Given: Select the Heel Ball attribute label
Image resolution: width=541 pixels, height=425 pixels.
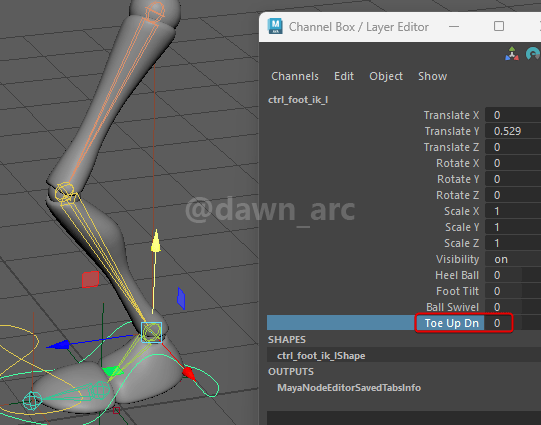Looking at the screenshot, I should pos(457,275).
